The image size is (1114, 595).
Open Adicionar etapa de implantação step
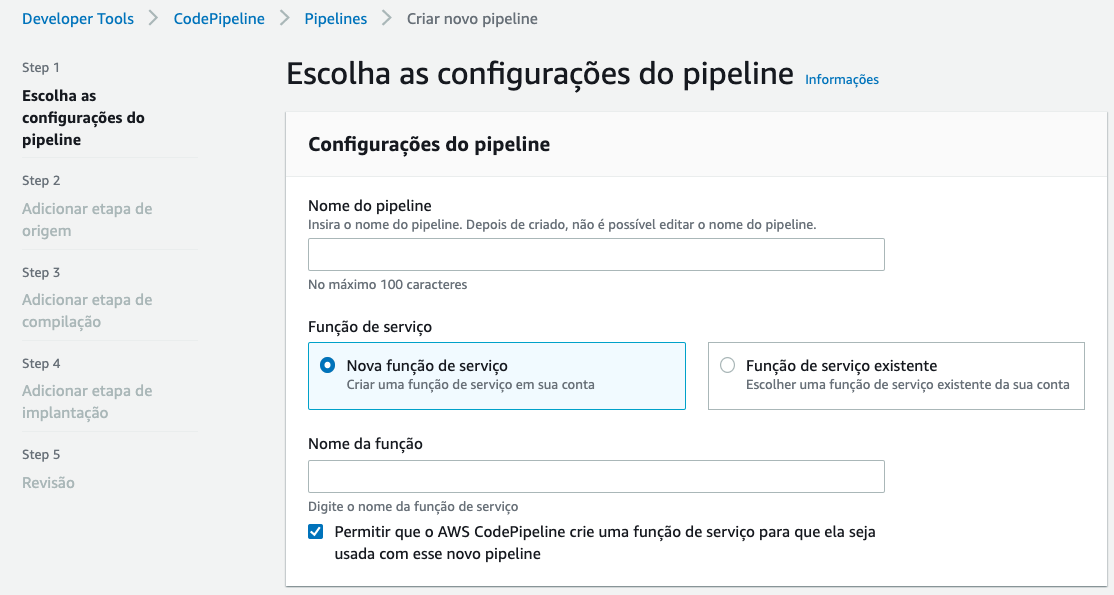tap(87, 402)
